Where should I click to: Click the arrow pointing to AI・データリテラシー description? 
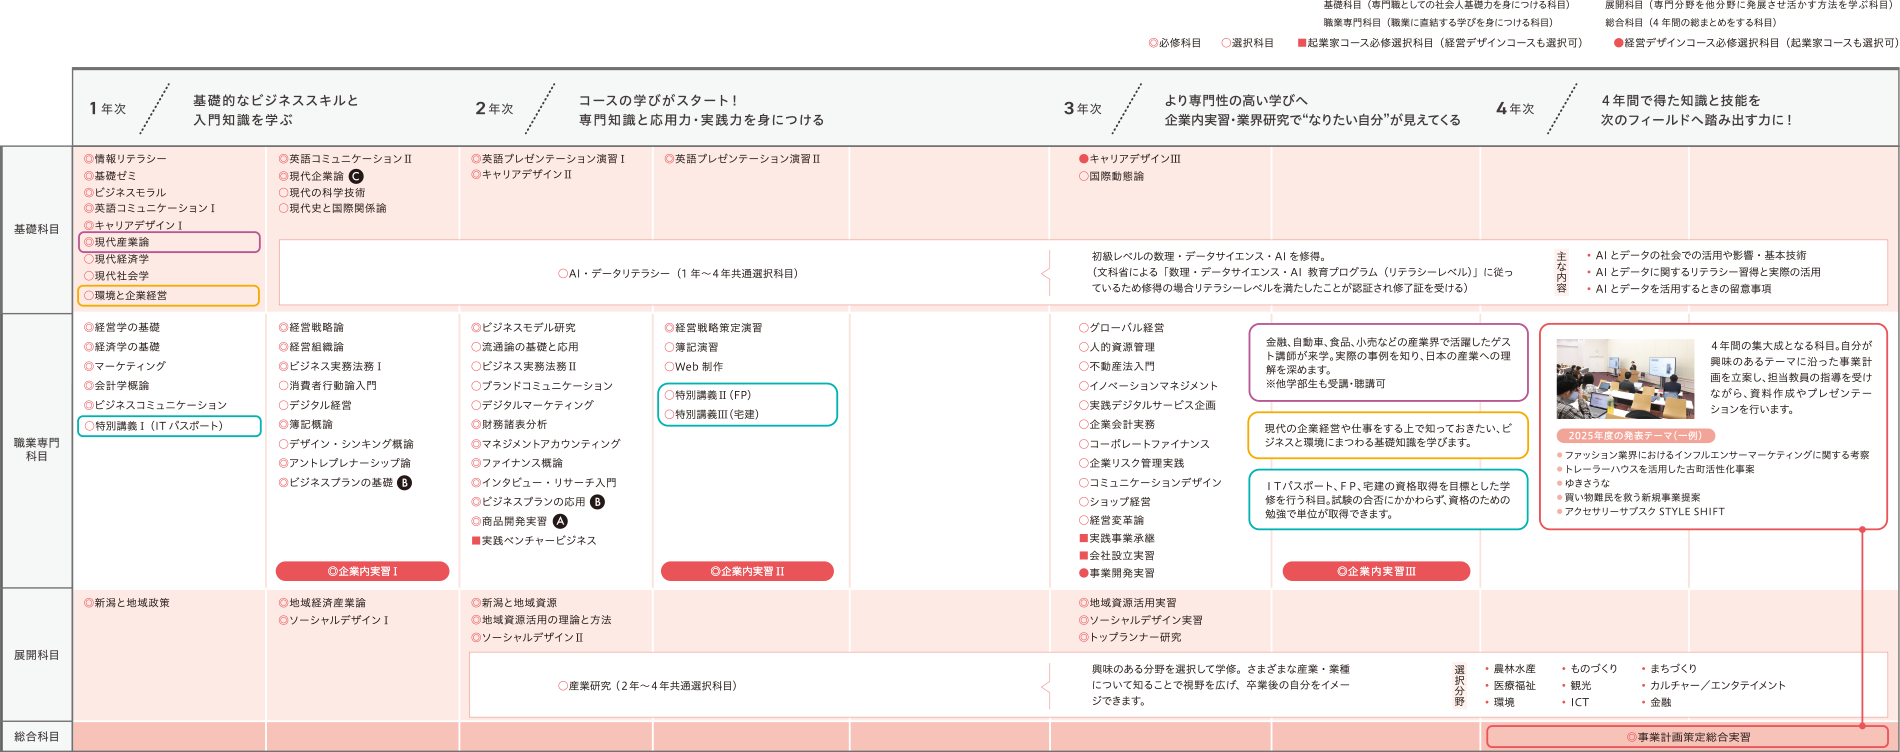tap(1045, 273)
